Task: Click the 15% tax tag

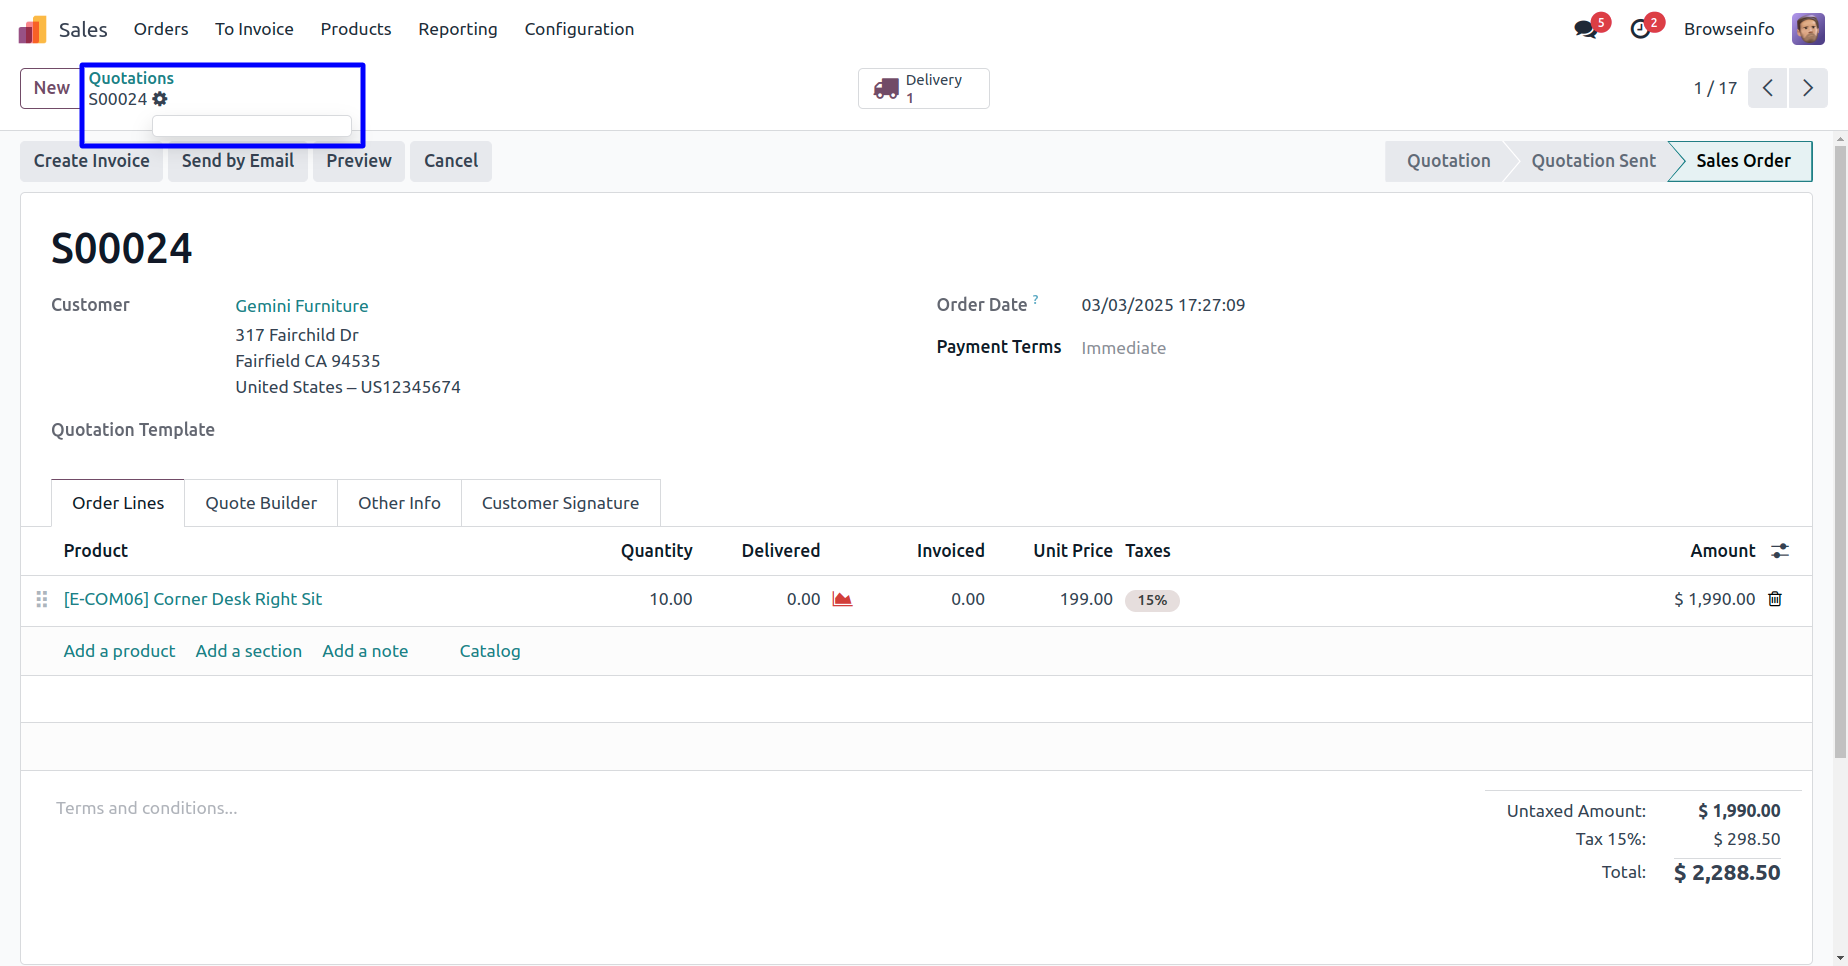Action: pyautogui.click(x=1152, y=600)
